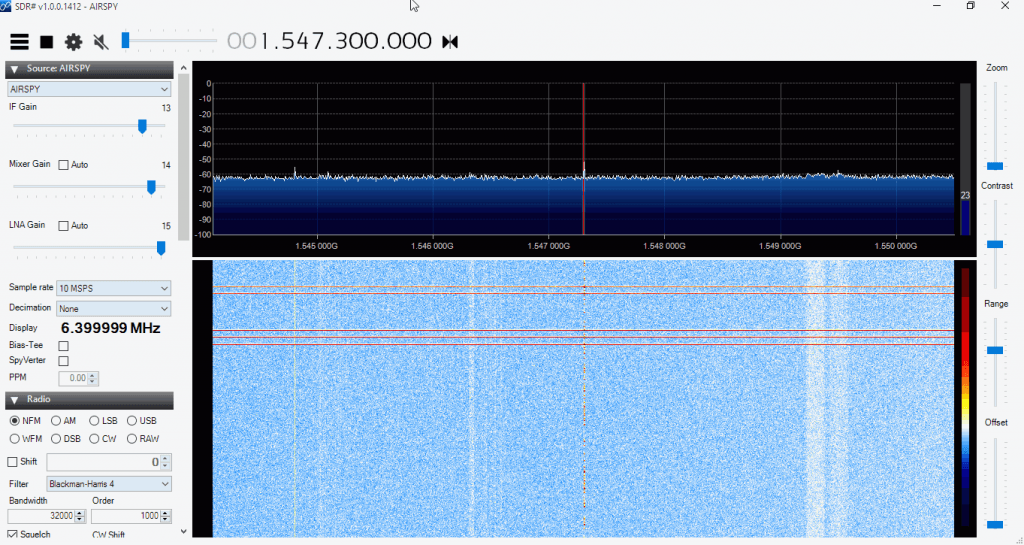The height and width of the screenshot is (545, 1024).
Task: Increase Bandwidth with the up stepper arrow
Action: 80,513
